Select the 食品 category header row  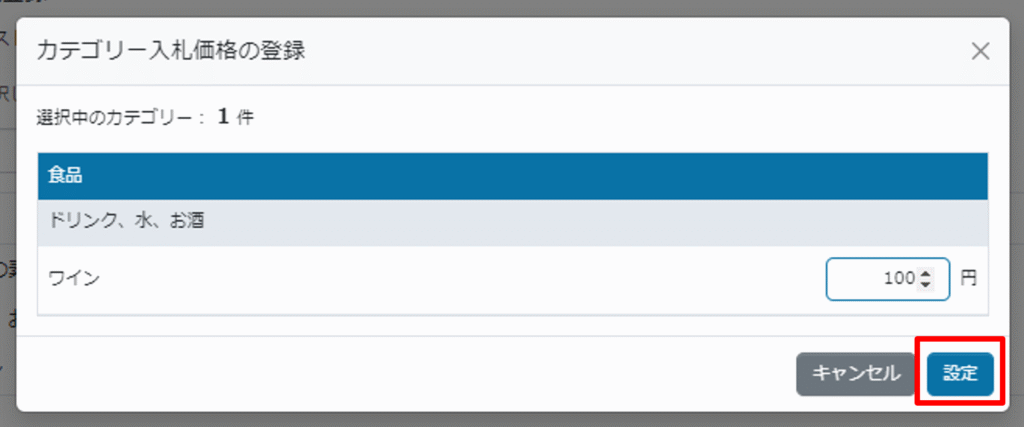pos(513,176)
